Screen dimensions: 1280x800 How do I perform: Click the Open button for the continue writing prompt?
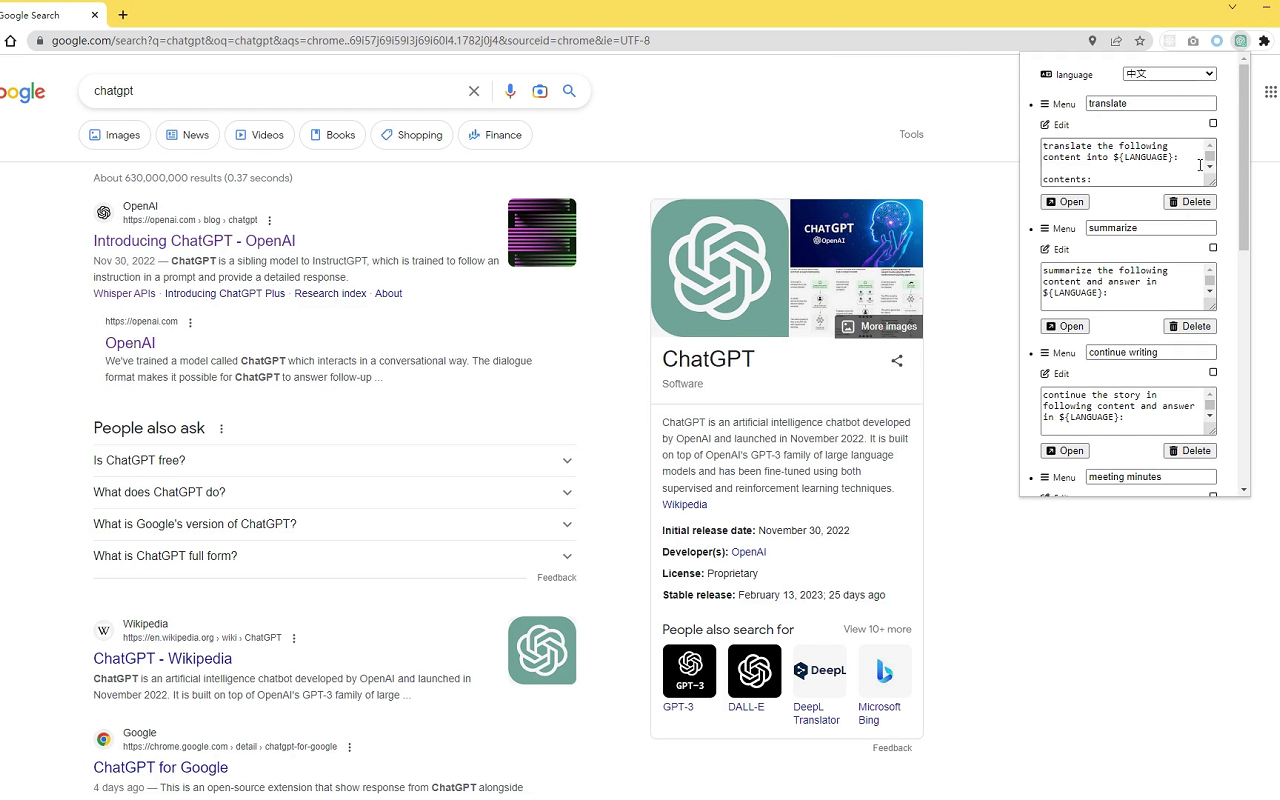tap(1065, 451)
